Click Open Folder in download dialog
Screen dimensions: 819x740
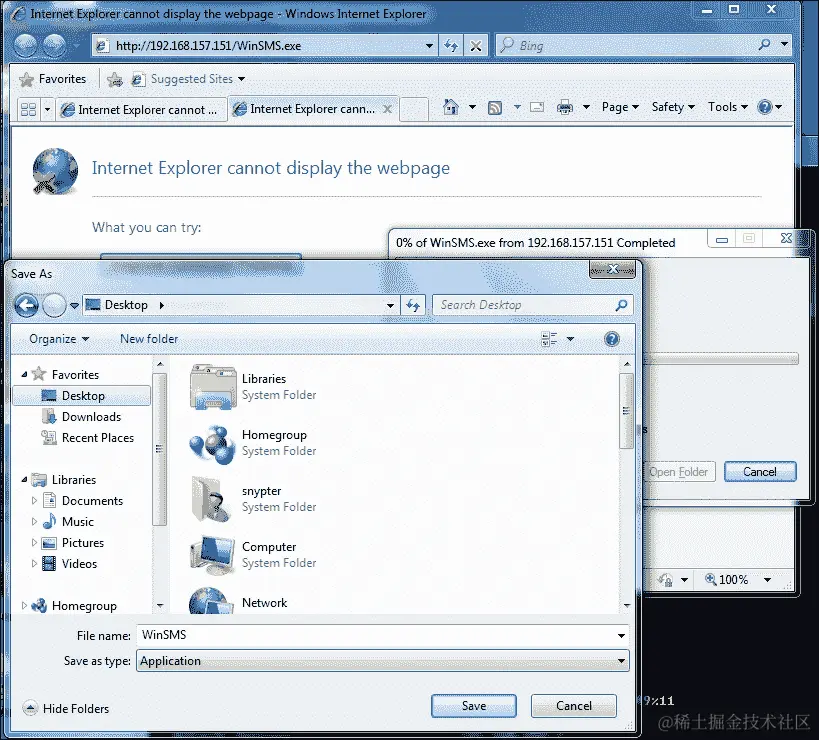tap(678, 472)
